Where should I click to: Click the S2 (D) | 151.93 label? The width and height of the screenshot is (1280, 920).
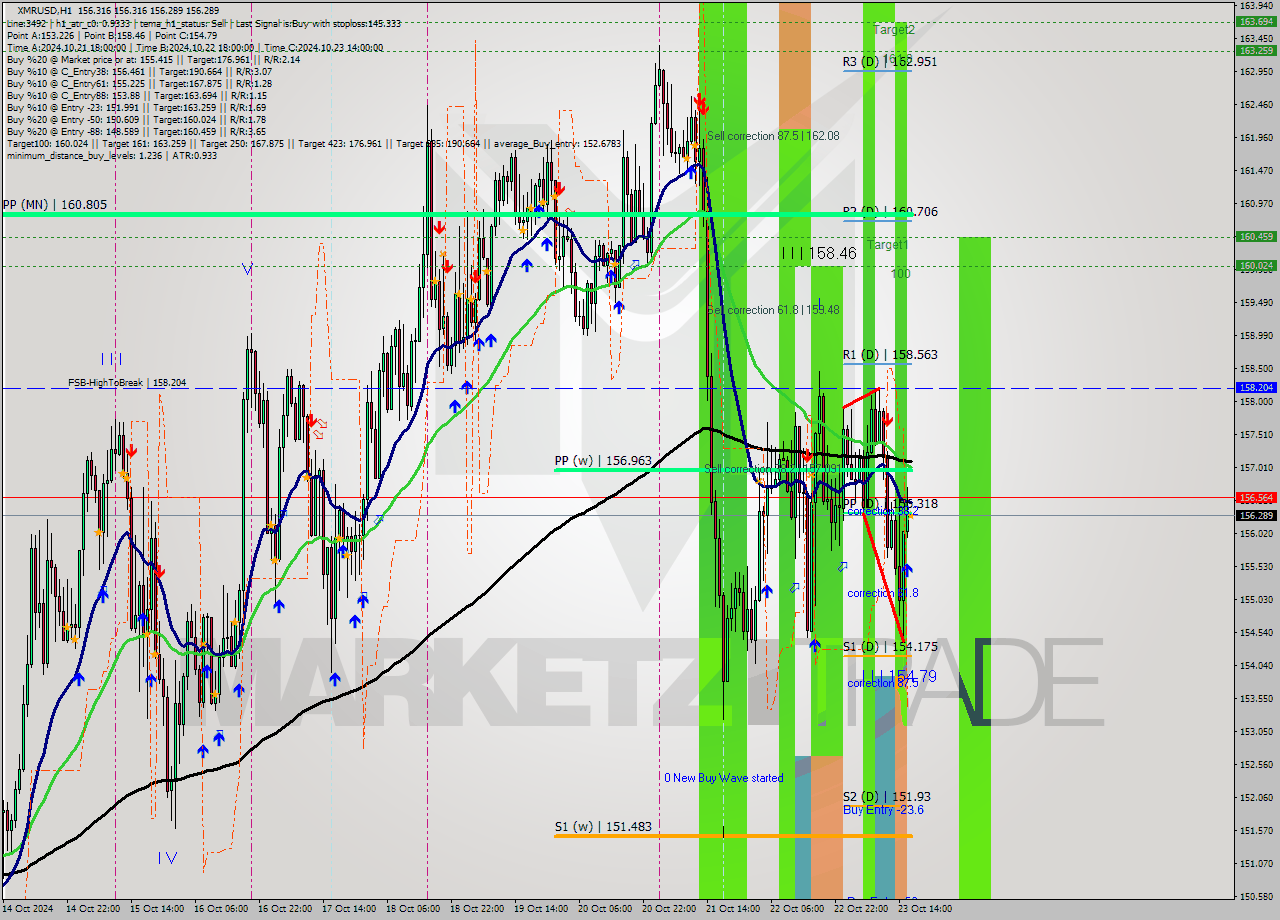click(x=886, y=797)
